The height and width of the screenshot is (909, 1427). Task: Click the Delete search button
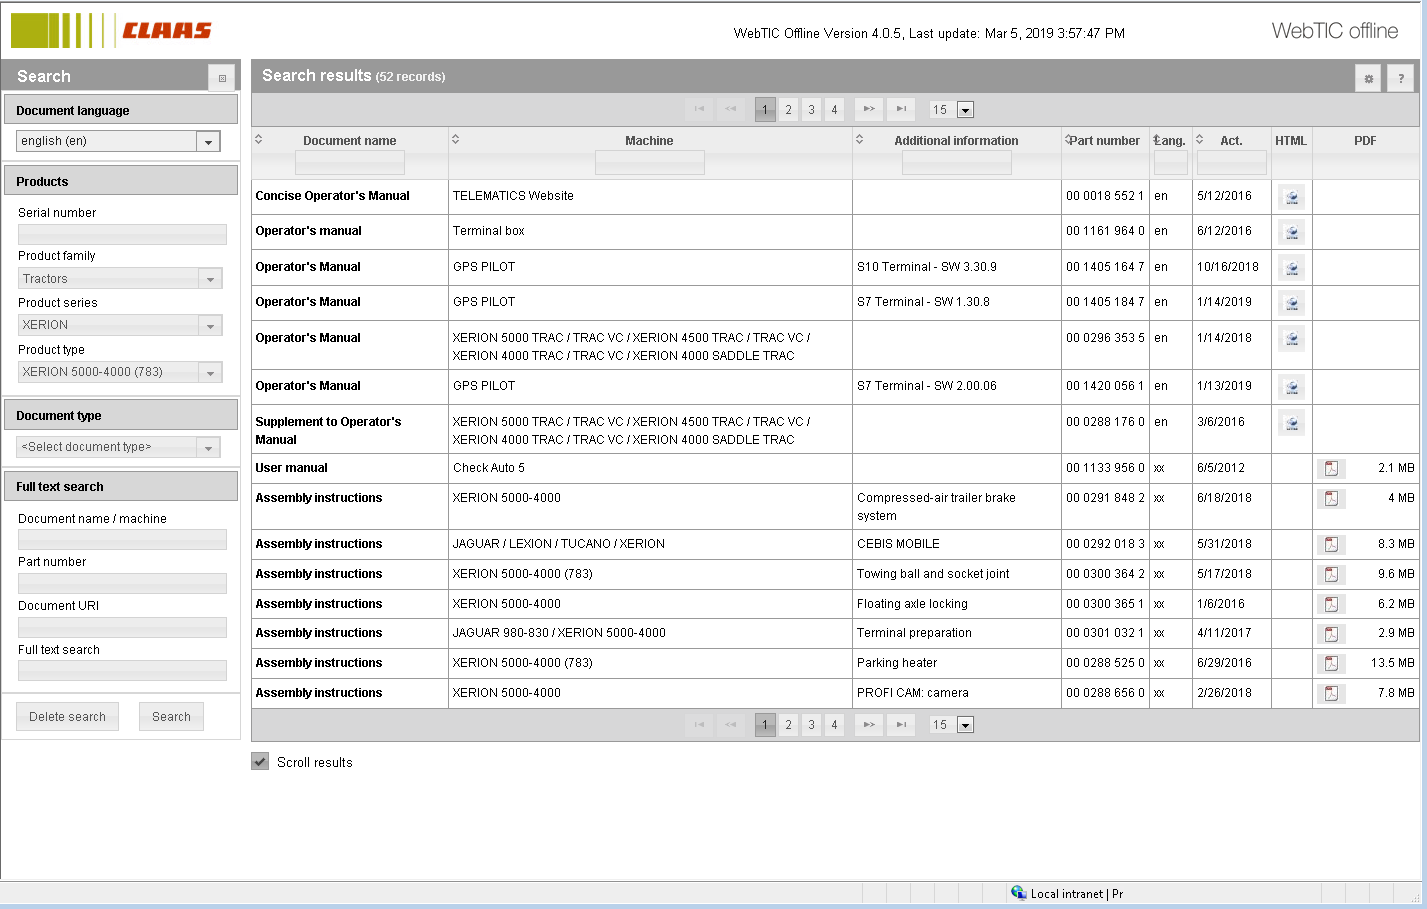pyautogui.click(x=67, y=716)
